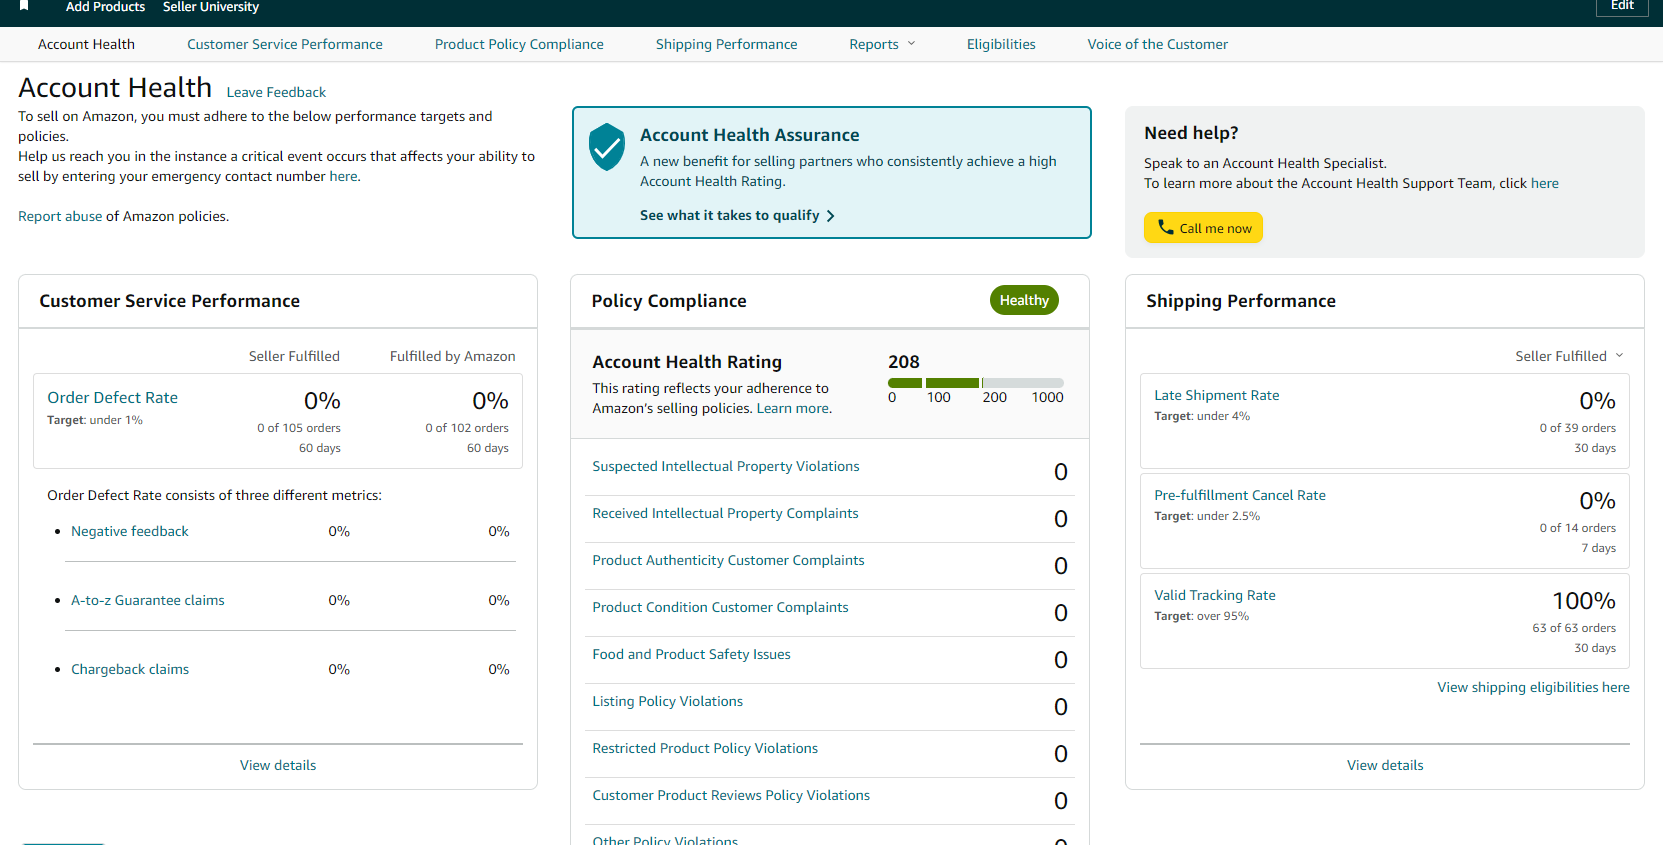Screen dimensions: 1663x845
Task: Click the '63 of 63 orders' text
Action: tap(1574, 628)
